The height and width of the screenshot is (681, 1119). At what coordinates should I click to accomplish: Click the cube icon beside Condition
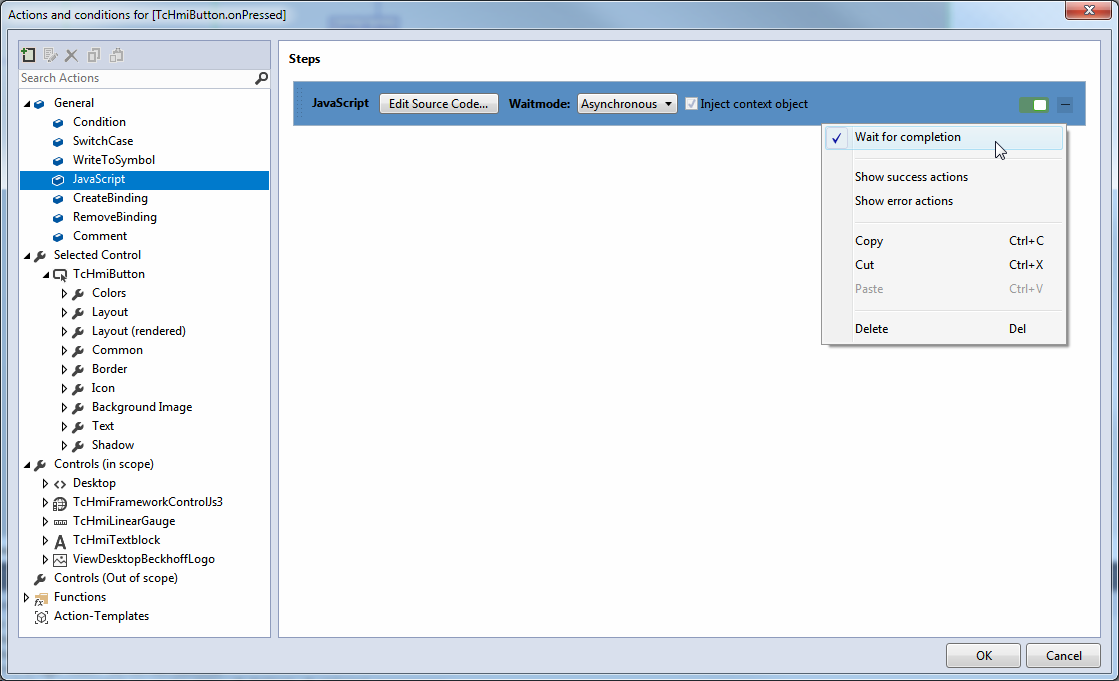tap(59, 123)
